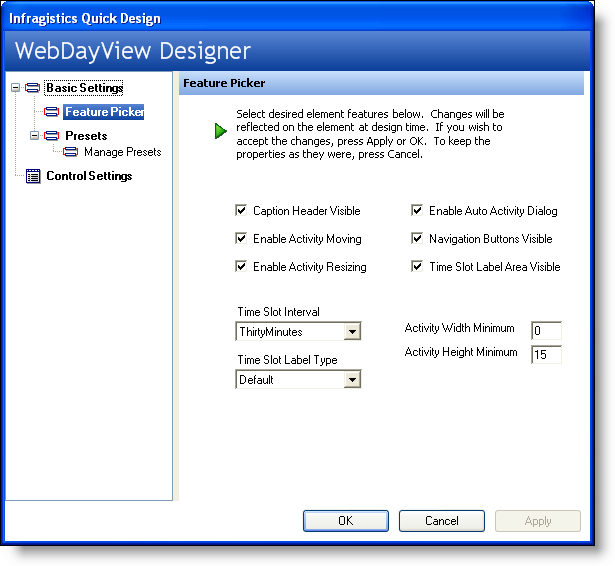Click the Presets node icon
This screenshot has width=615, height=566.
pyautogui.click(x=52, y=135)
